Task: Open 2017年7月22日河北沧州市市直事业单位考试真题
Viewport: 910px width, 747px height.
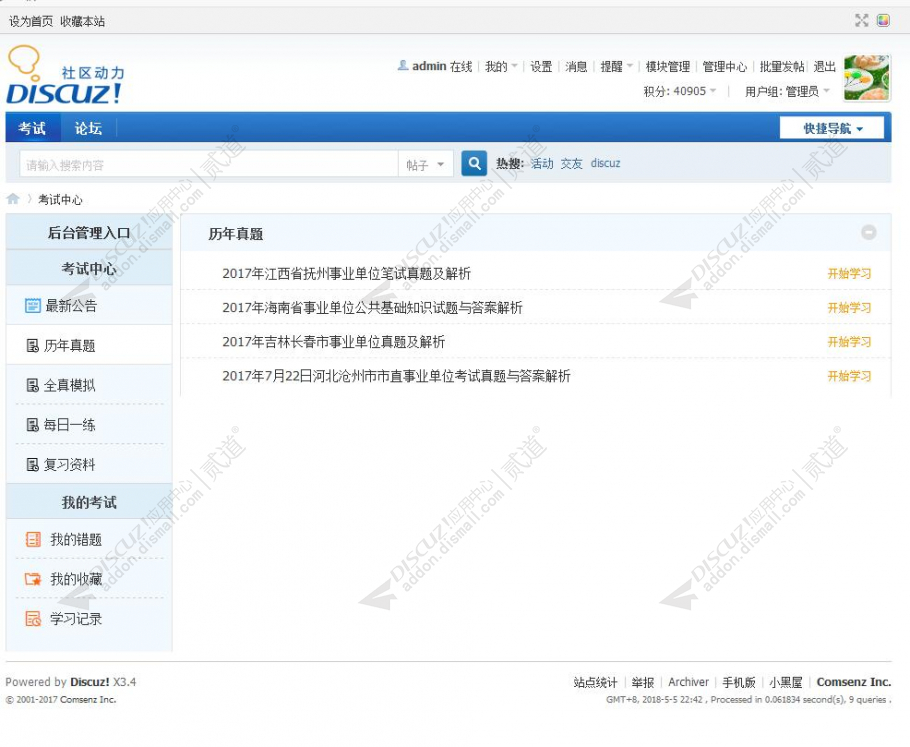Action: [396, 376]
